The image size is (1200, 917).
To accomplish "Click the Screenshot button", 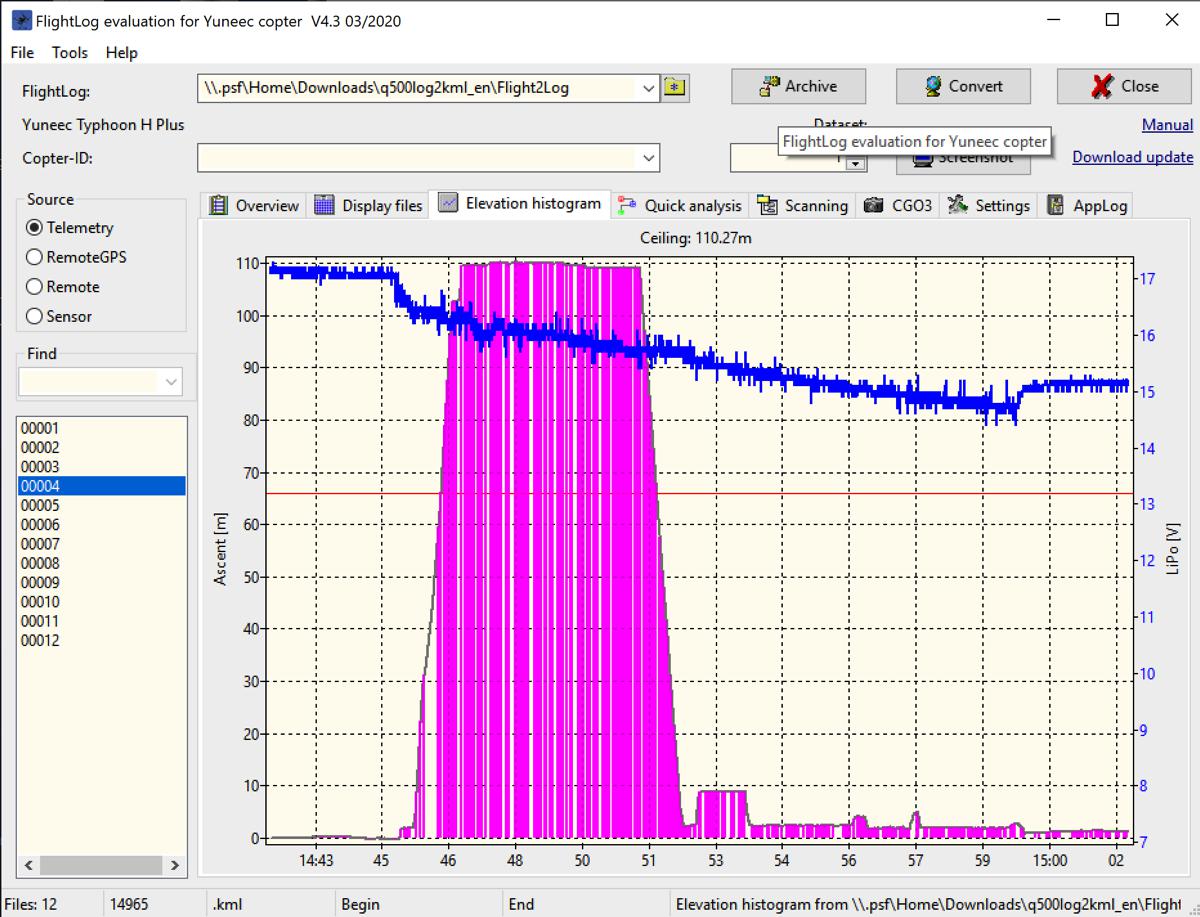I will 964,160.
